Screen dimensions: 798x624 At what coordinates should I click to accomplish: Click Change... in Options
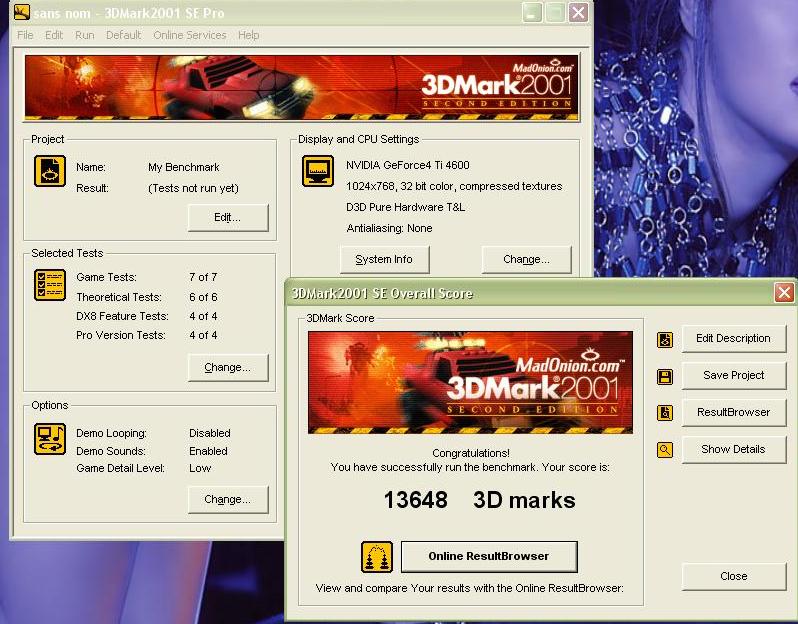227,500
